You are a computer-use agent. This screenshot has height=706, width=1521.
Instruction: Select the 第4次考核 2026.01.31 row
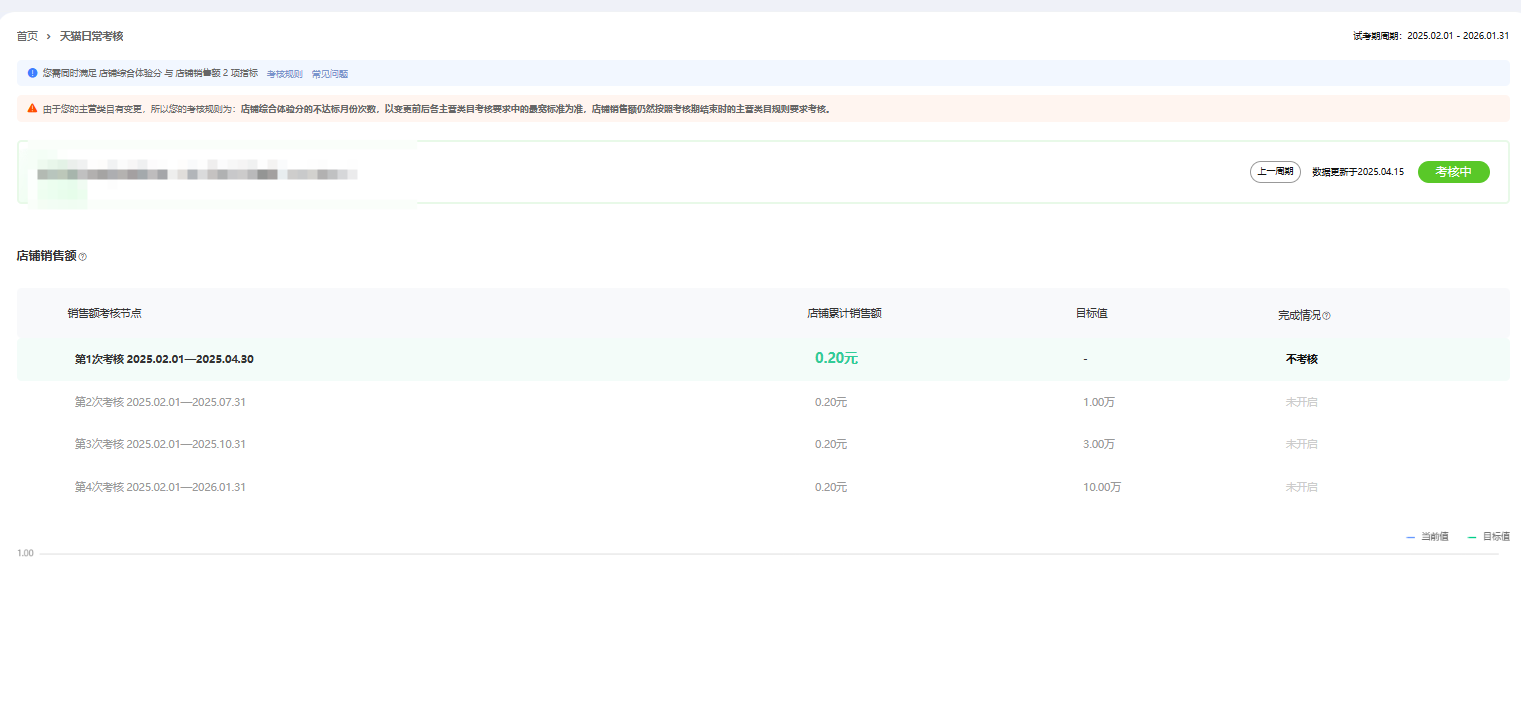coord(160,487)
